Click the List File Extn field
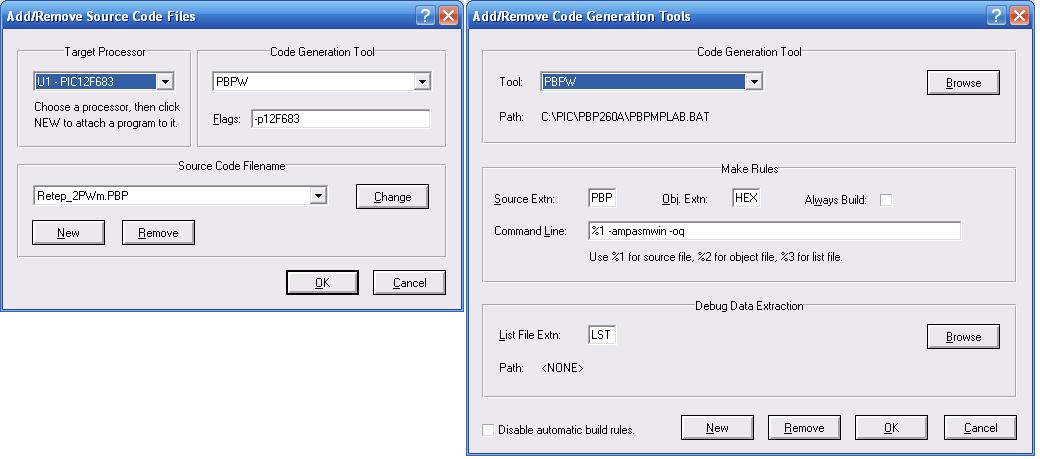Image resolution: width=1040 pixels, height=459 pixels. click(x=602, y=335)
